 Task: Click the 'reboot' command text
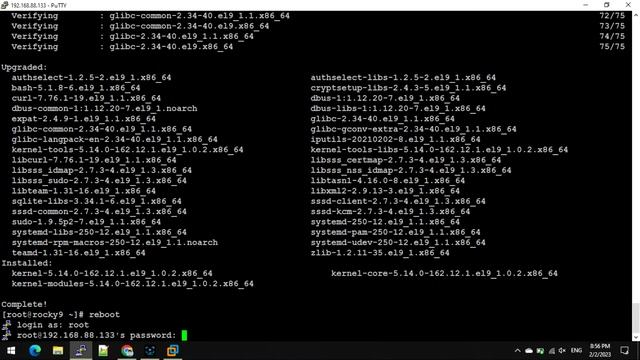pos(104,315)
